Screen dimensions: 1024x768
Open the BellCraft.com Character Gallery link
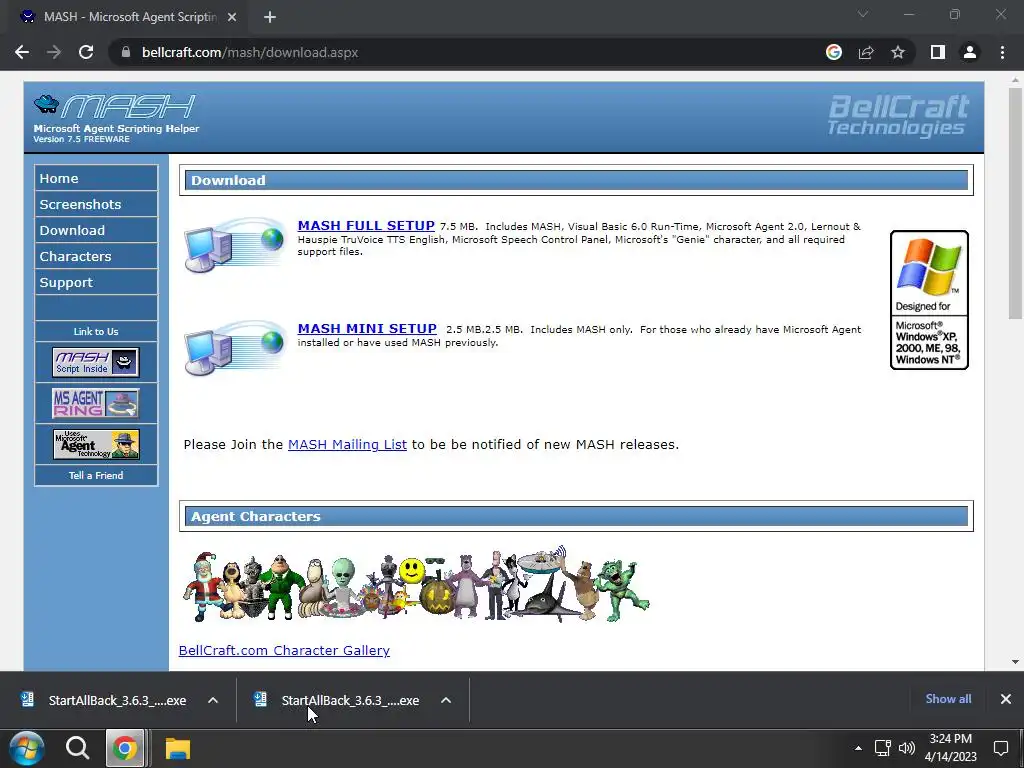click(x=284, y=650)
